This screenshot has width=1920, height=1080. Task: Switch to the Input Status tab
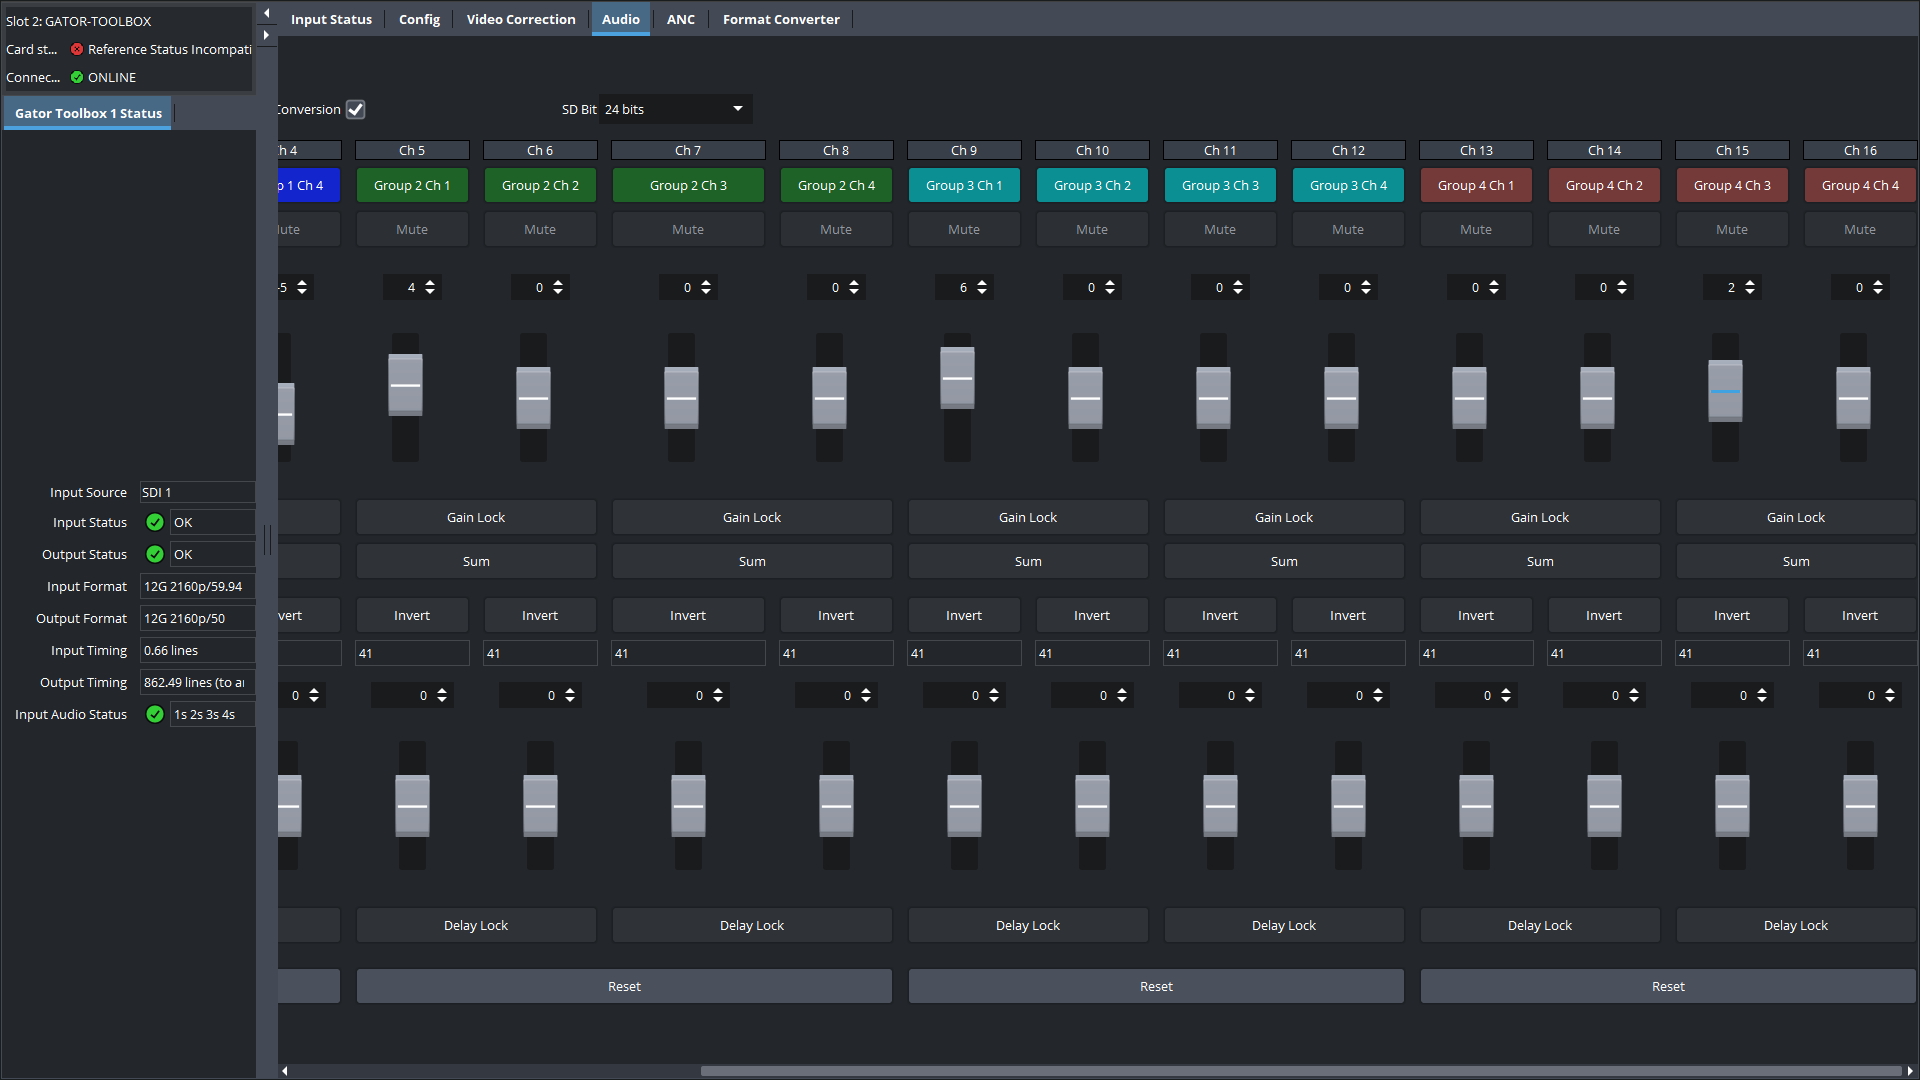click(331, 19)
